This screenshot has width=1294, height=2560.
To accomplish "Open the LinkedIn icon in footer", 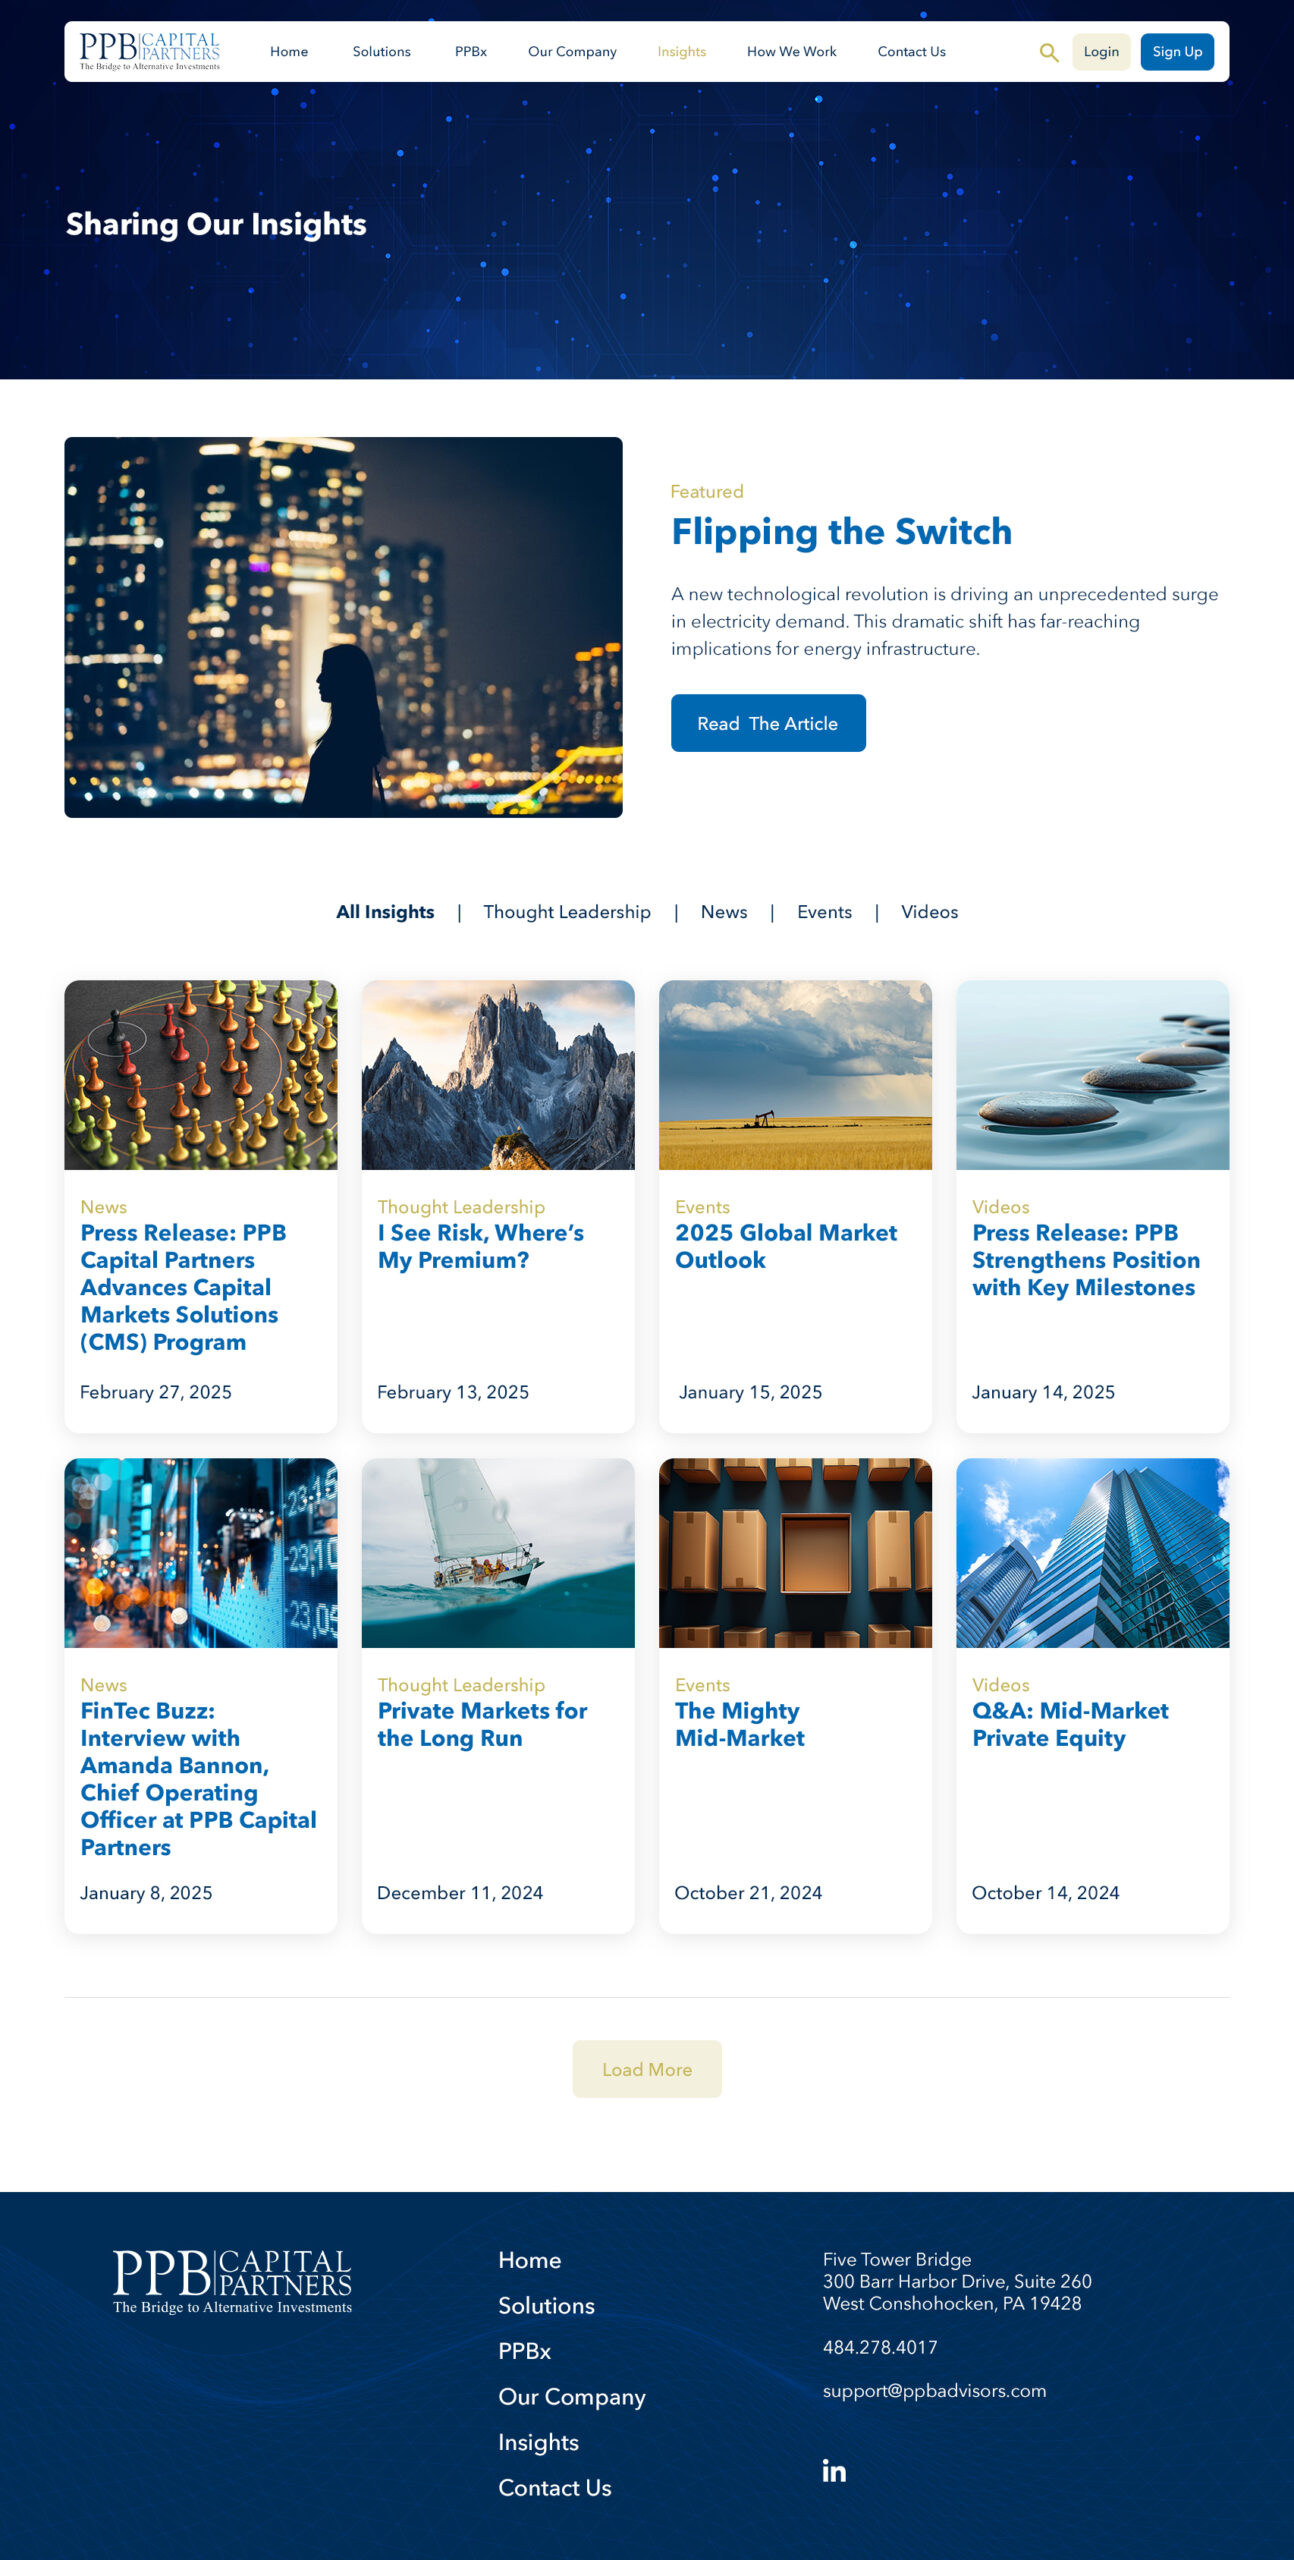I will point(834,2471).
